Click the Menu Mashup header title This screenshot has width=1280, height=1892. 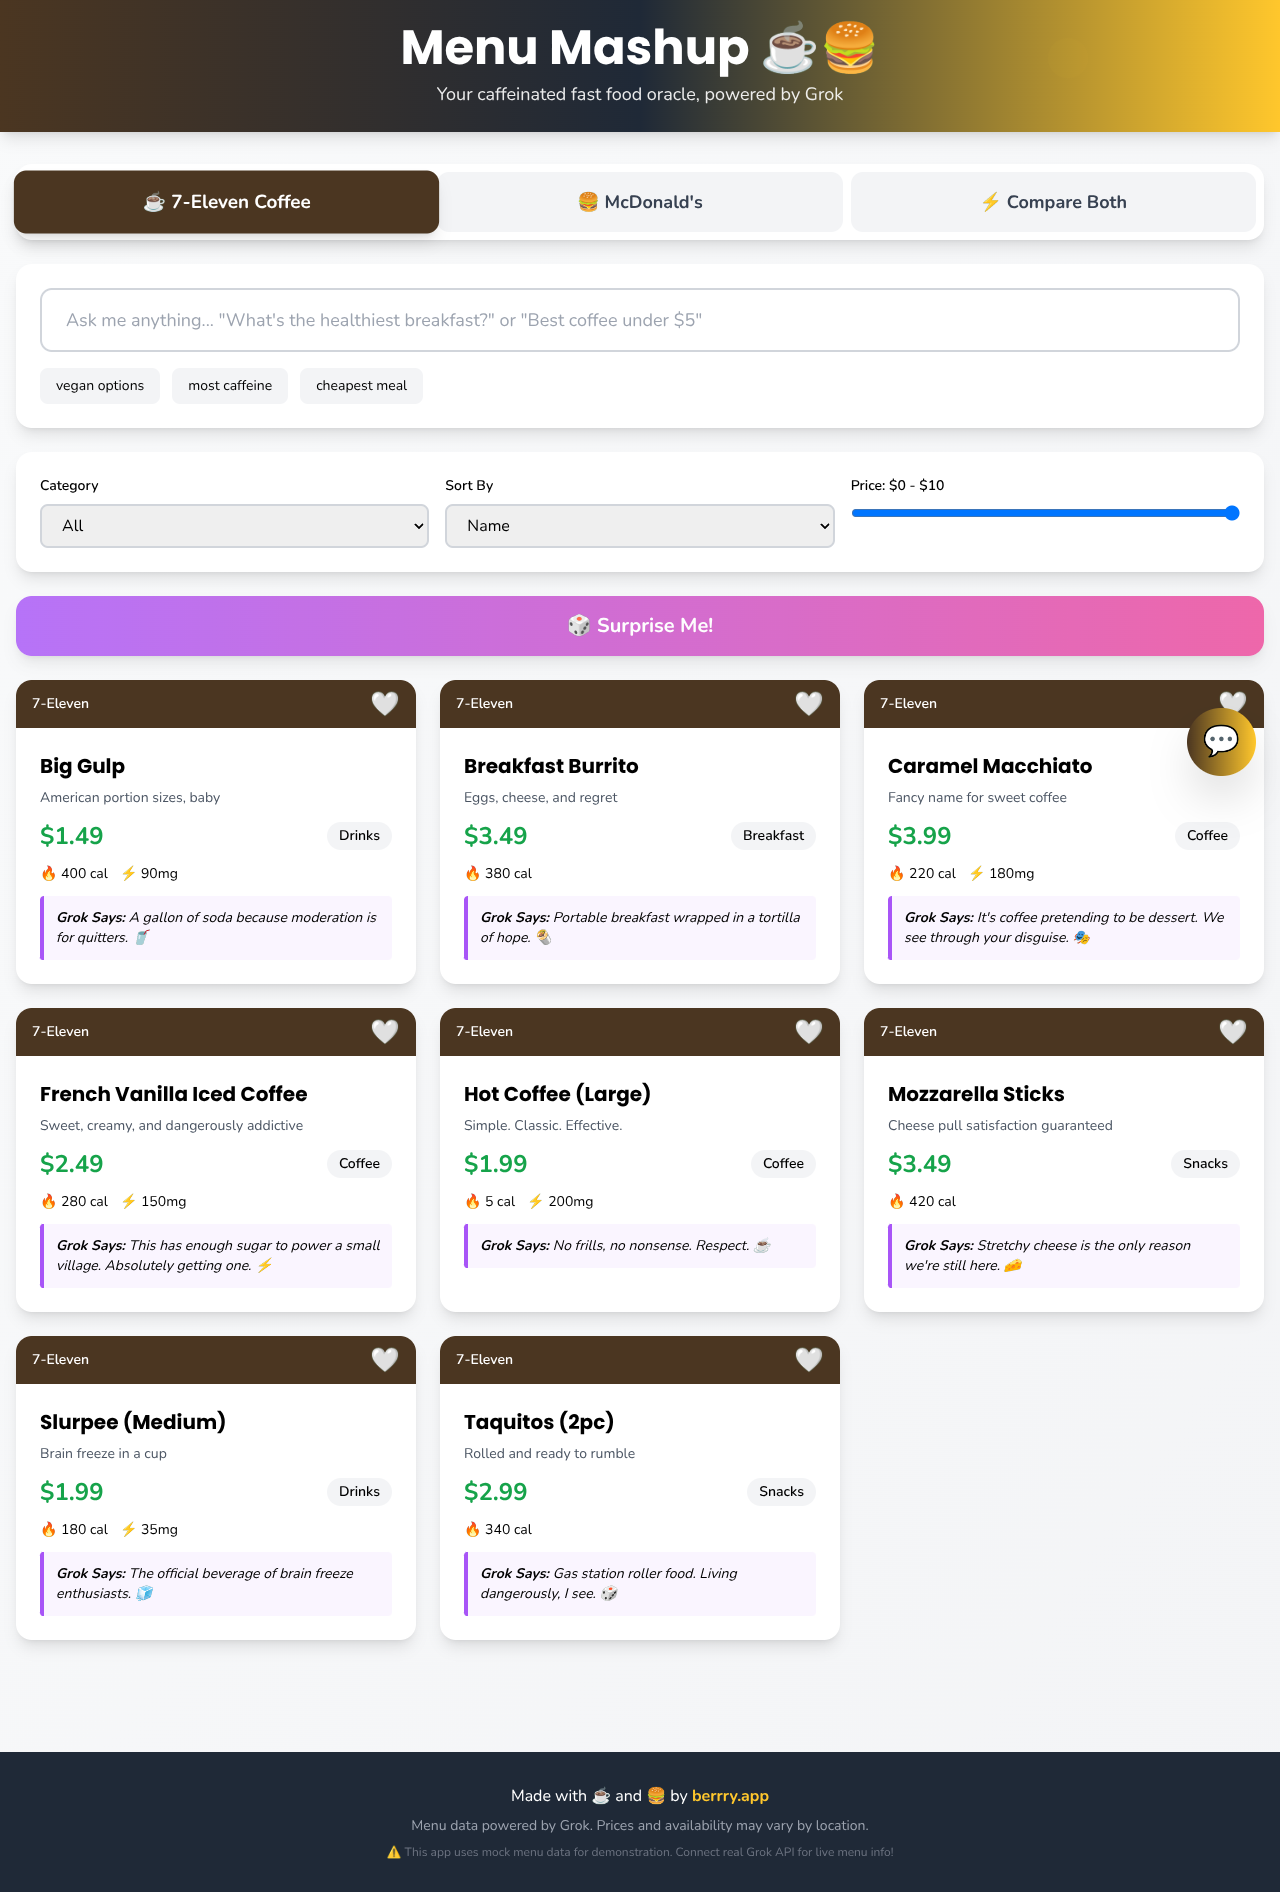click(575, 47)
